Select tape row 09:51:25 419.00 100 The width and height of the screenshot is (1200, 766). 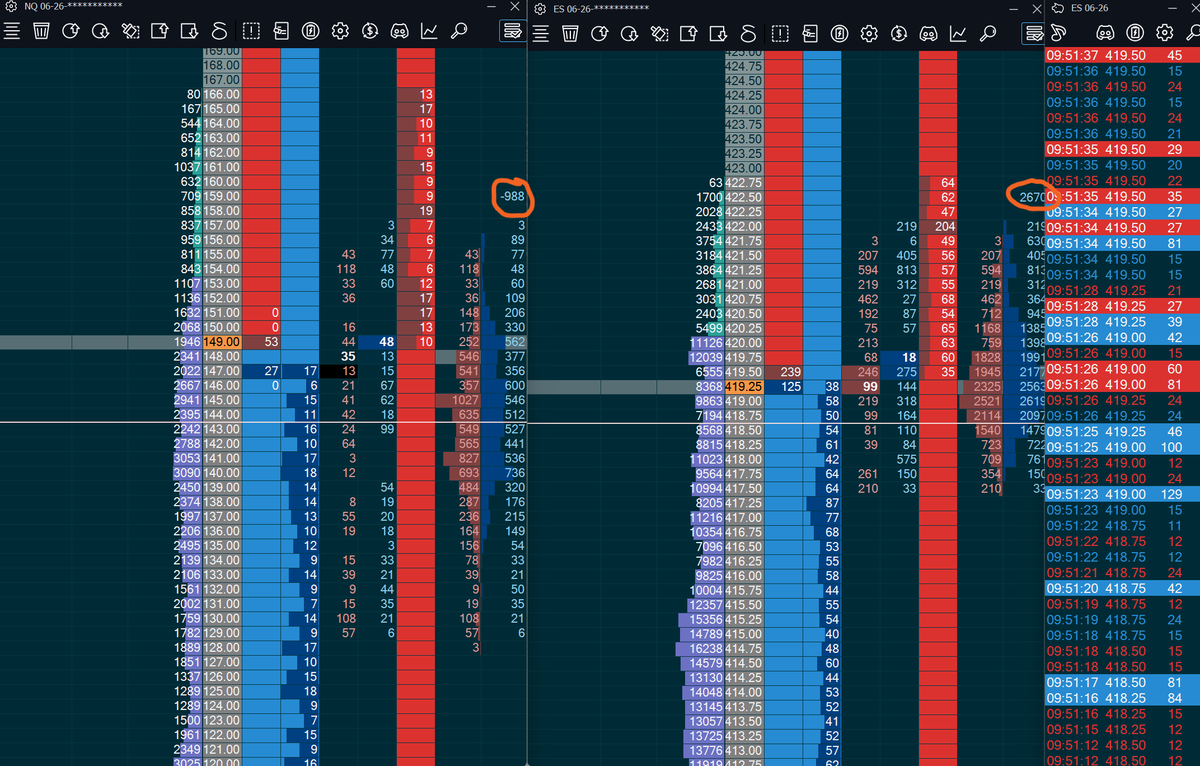tap(1121, 447)
